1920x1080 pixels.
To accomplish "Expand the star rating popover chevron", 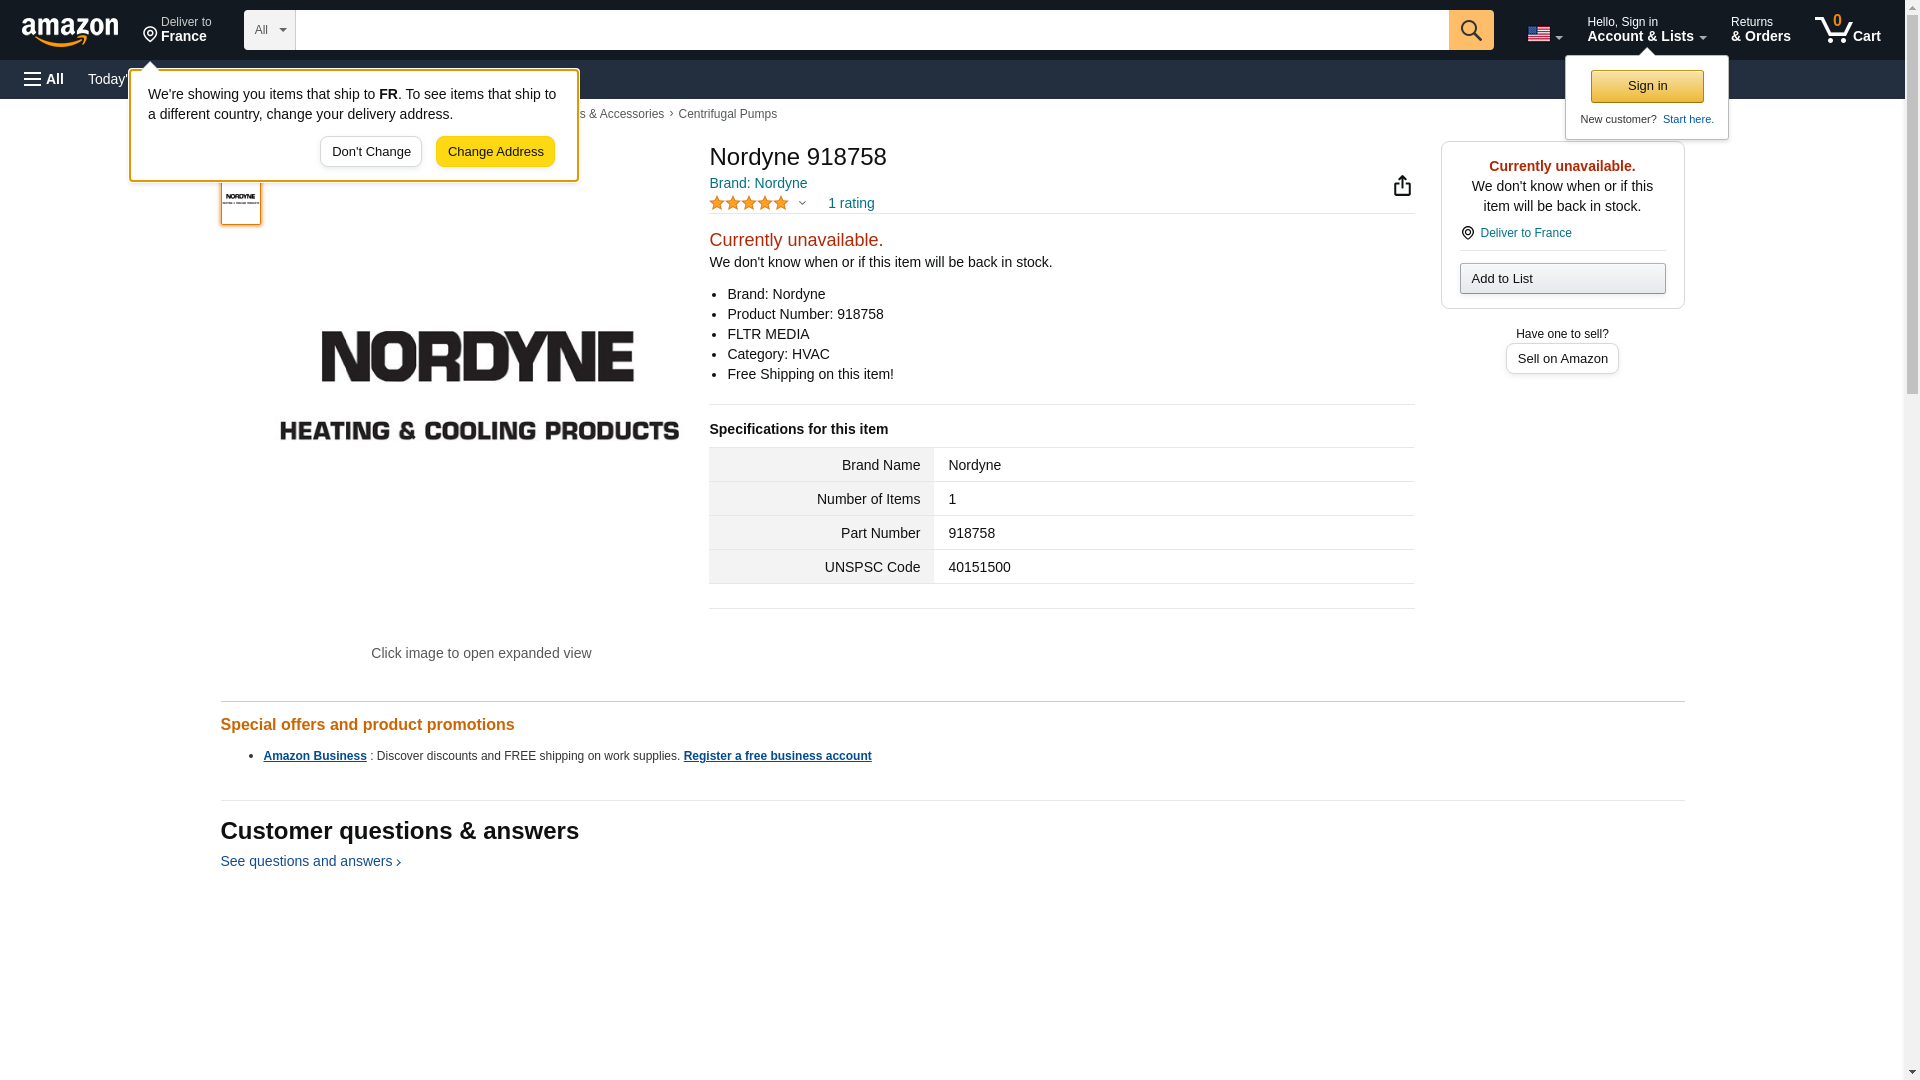I will [x=802, y=203].
